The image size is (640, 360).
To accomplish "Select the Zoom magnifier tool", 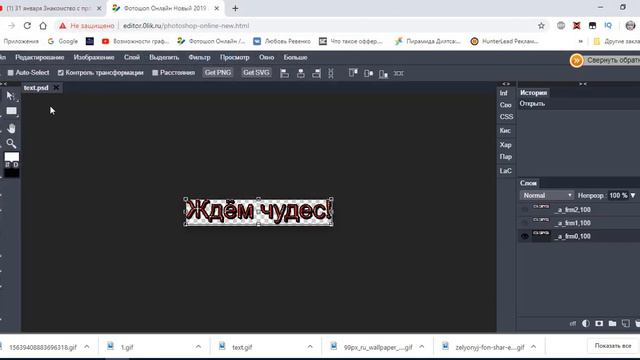I will point(11,143).
